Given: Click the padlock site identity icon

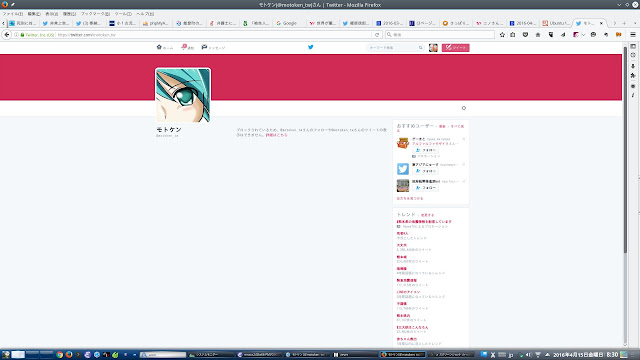Looking at the screenshot, I should 22,35.
